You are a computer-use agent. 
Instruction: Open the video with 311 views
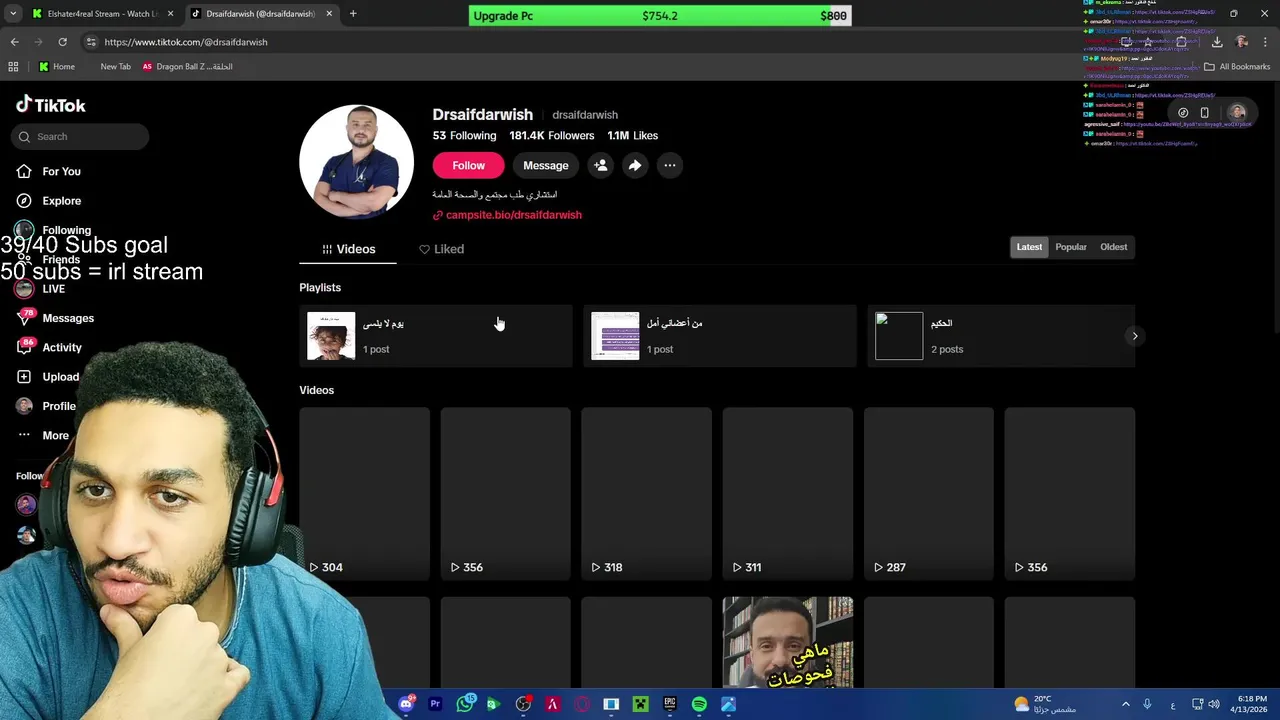[787, 494]
